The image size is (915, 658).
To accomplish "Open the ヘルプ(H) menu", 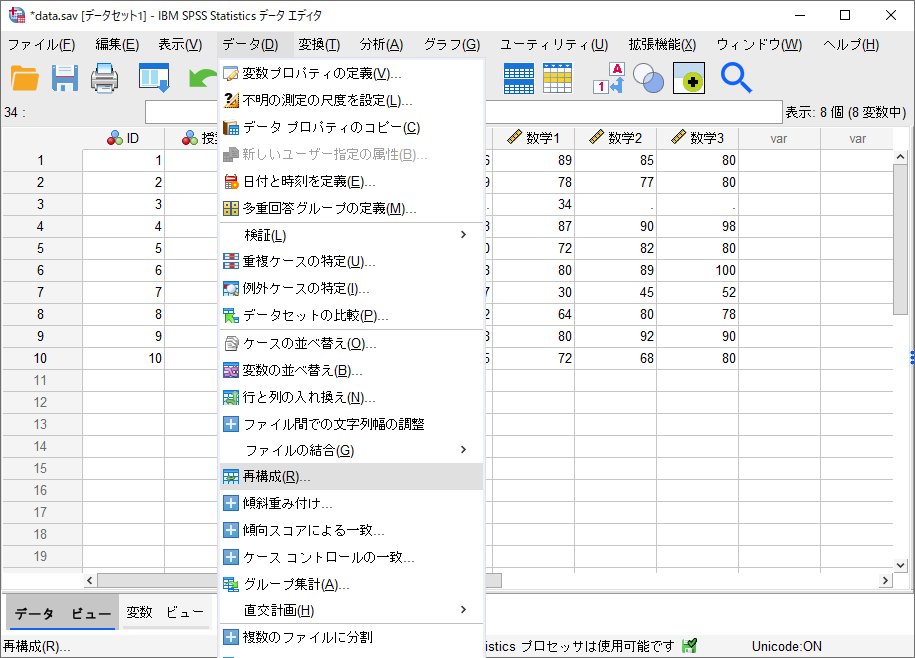I will pos(851,45).
